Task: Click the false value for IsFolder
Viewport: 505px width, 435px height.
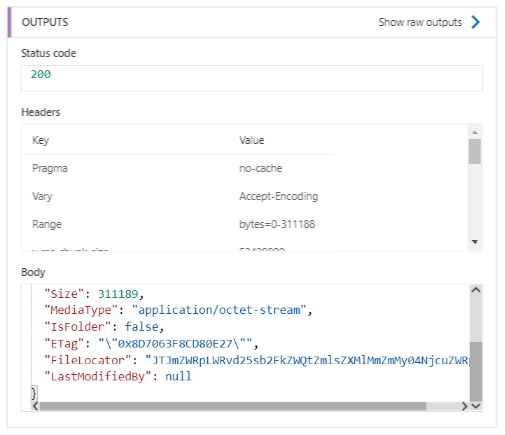Action: point(141,327)
